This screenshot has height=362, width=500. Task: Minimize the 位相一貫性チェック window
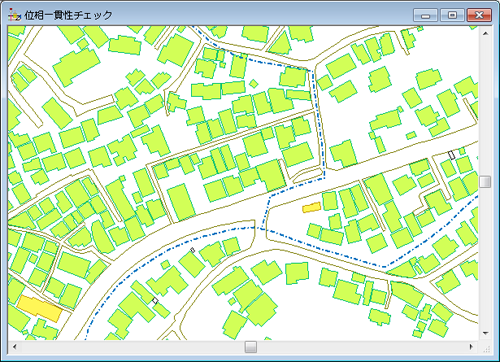tap(425, 15)
